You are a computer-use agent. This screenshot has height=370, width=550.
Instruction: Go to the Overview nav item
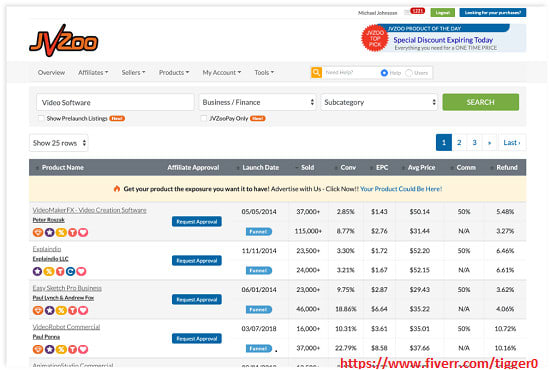click(x=51, y=73)
